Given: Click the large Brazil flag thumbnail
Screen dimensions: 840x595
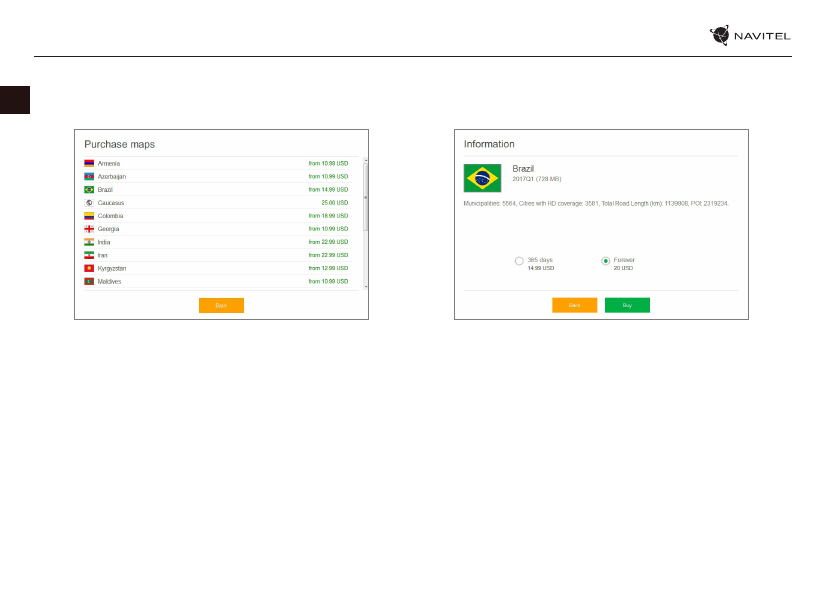Looking at the screenshot, I should coord(483,178).
